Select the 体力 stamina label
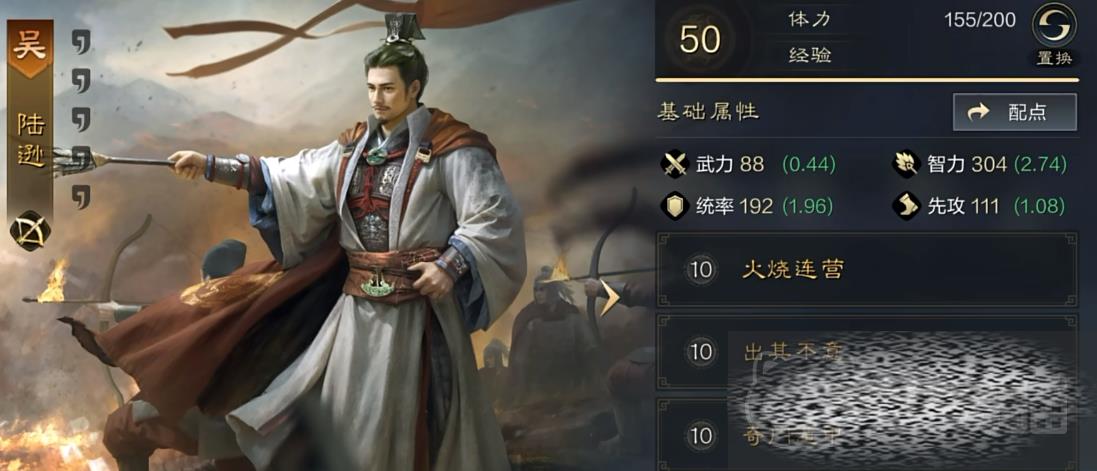Image resolution: width=1097 pixels, height=471 pixels. (x=809, y=19)
